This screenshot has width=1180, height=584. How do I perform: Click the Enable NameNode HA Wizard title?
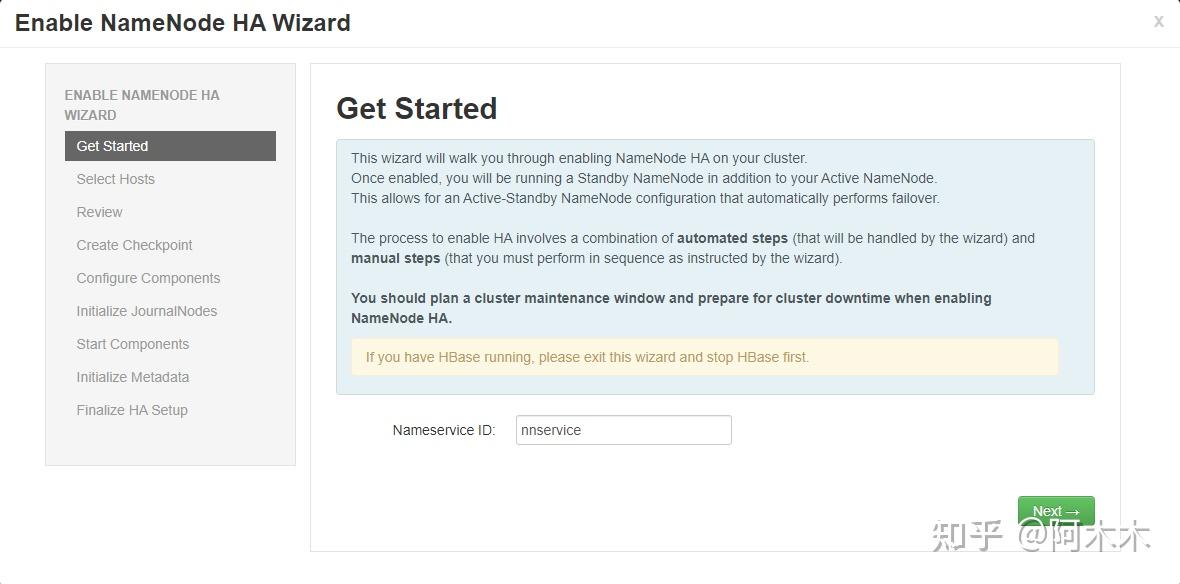(x=183, y=23)
